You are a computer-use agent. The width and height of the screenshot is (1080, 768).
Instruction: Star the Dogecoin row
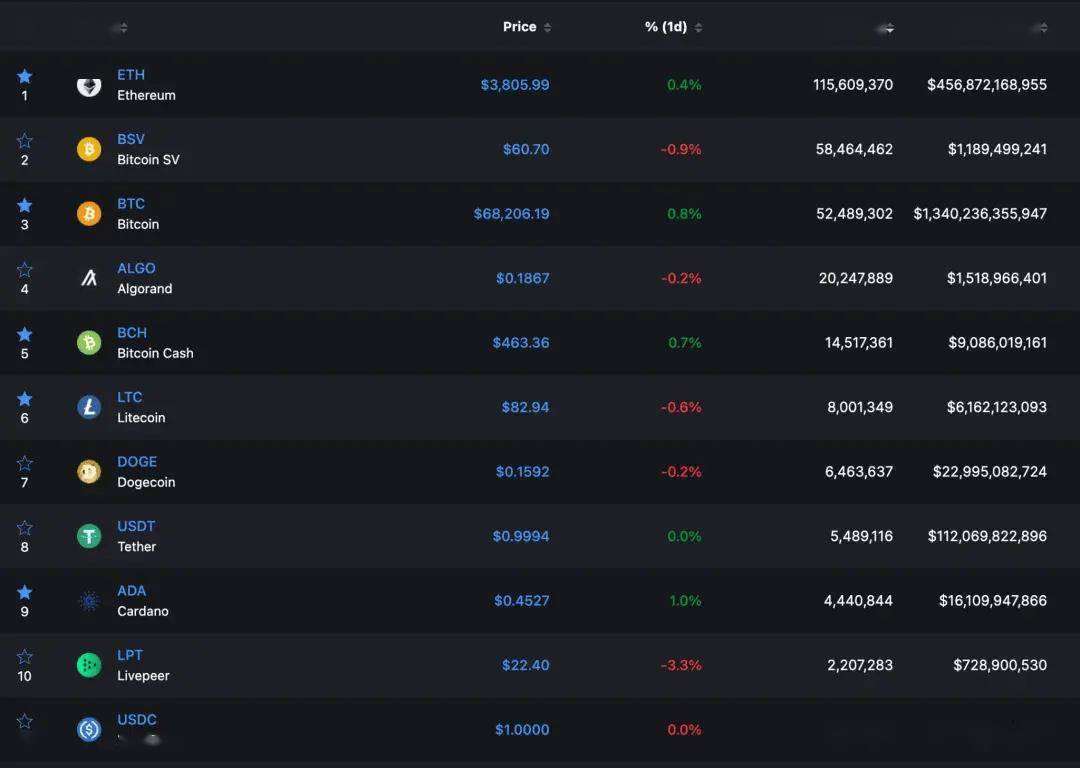tap(25, 463)
